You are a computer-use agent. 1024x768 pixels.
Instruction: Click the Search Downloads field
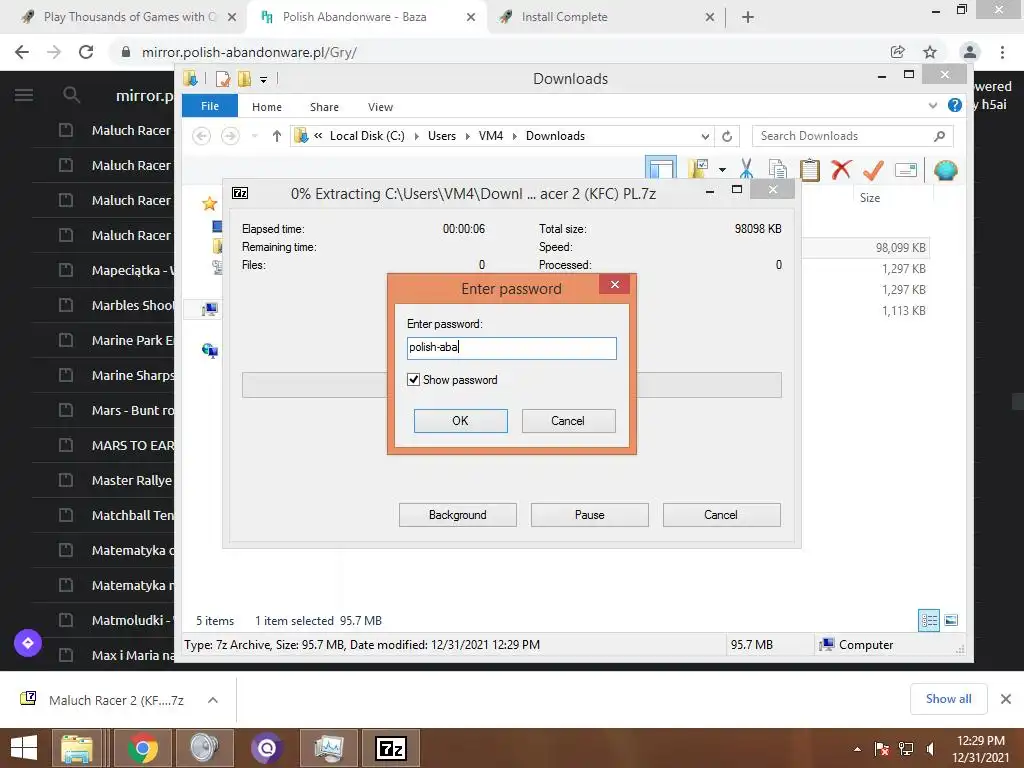(x=852, y=136)
